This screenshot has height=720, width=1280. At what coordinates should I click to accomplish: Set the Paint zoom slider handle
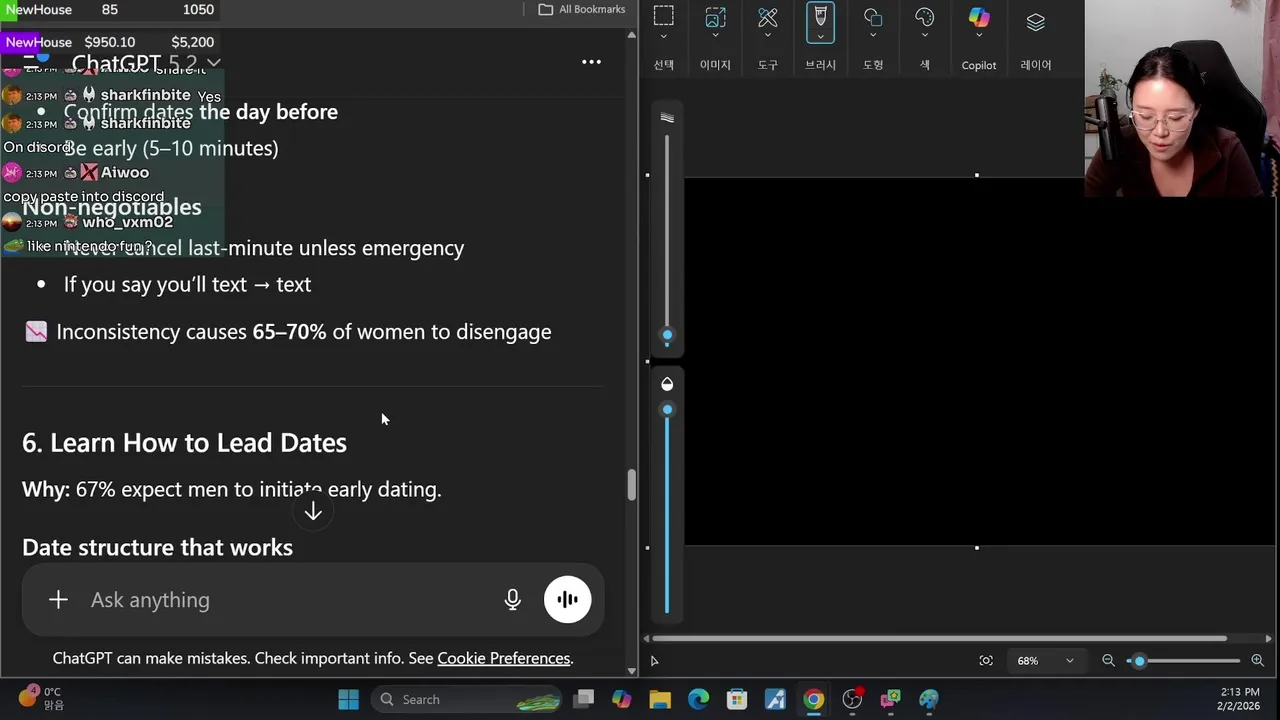(x=1139, y=660)
